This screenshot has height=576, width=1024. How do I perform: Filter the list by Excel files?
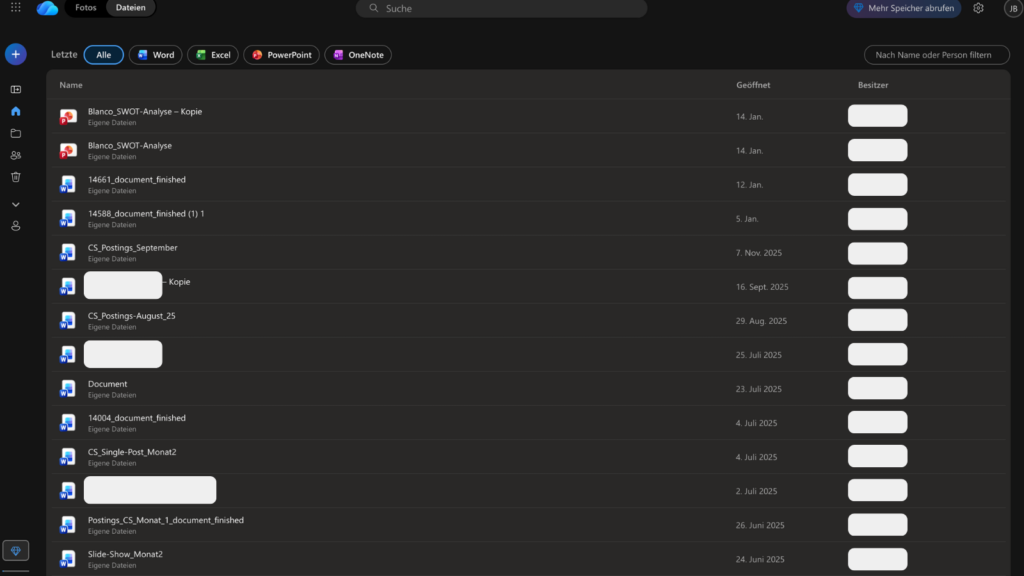[x=213, y=55]
